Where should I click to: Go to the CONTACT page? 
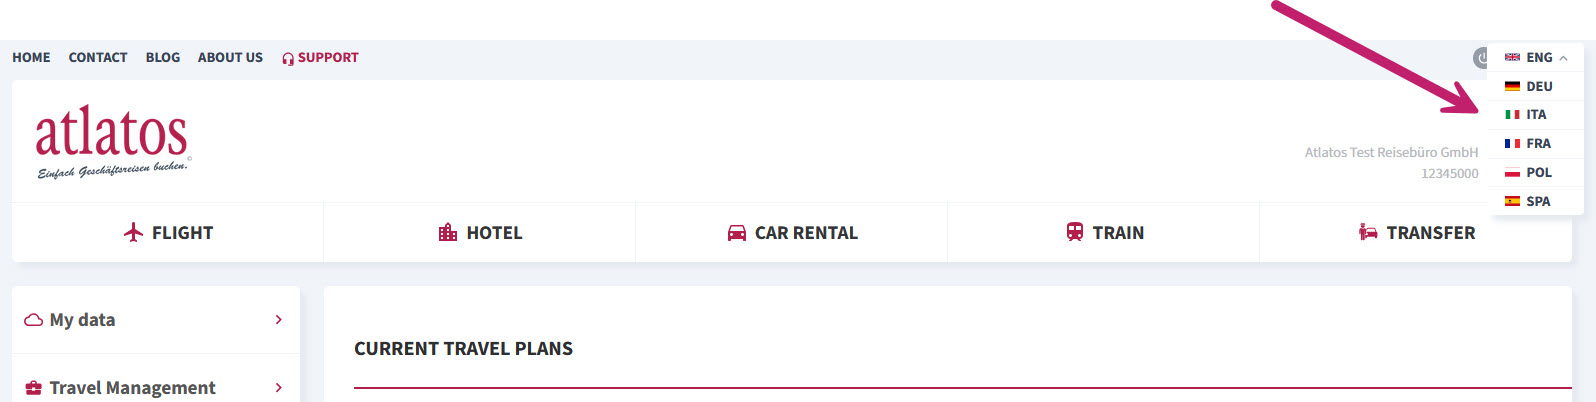pyautogui.click(x=98, y=58)
